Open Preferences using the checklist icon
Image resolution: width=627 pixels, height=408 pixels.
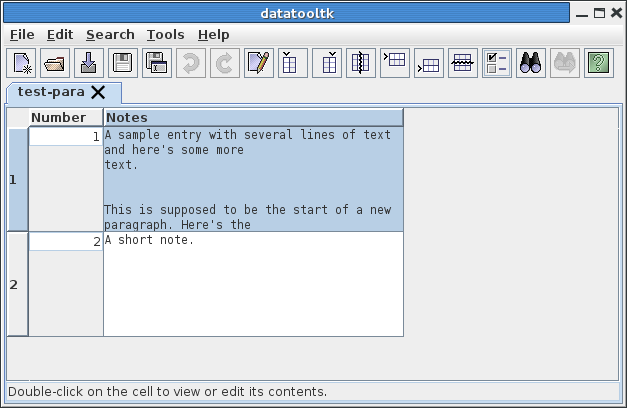496,63
